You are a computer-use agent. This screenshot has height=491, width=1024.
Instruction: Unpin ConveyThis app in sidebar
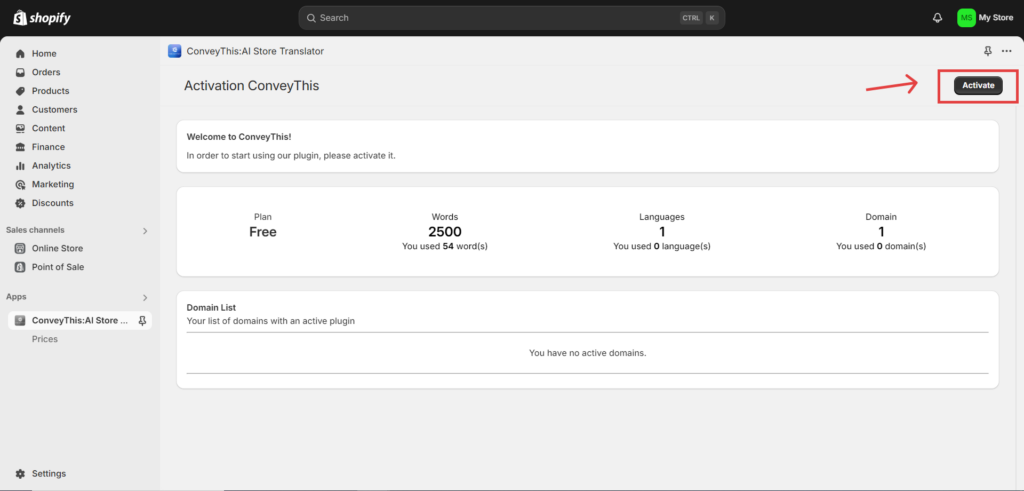(142, 321)
